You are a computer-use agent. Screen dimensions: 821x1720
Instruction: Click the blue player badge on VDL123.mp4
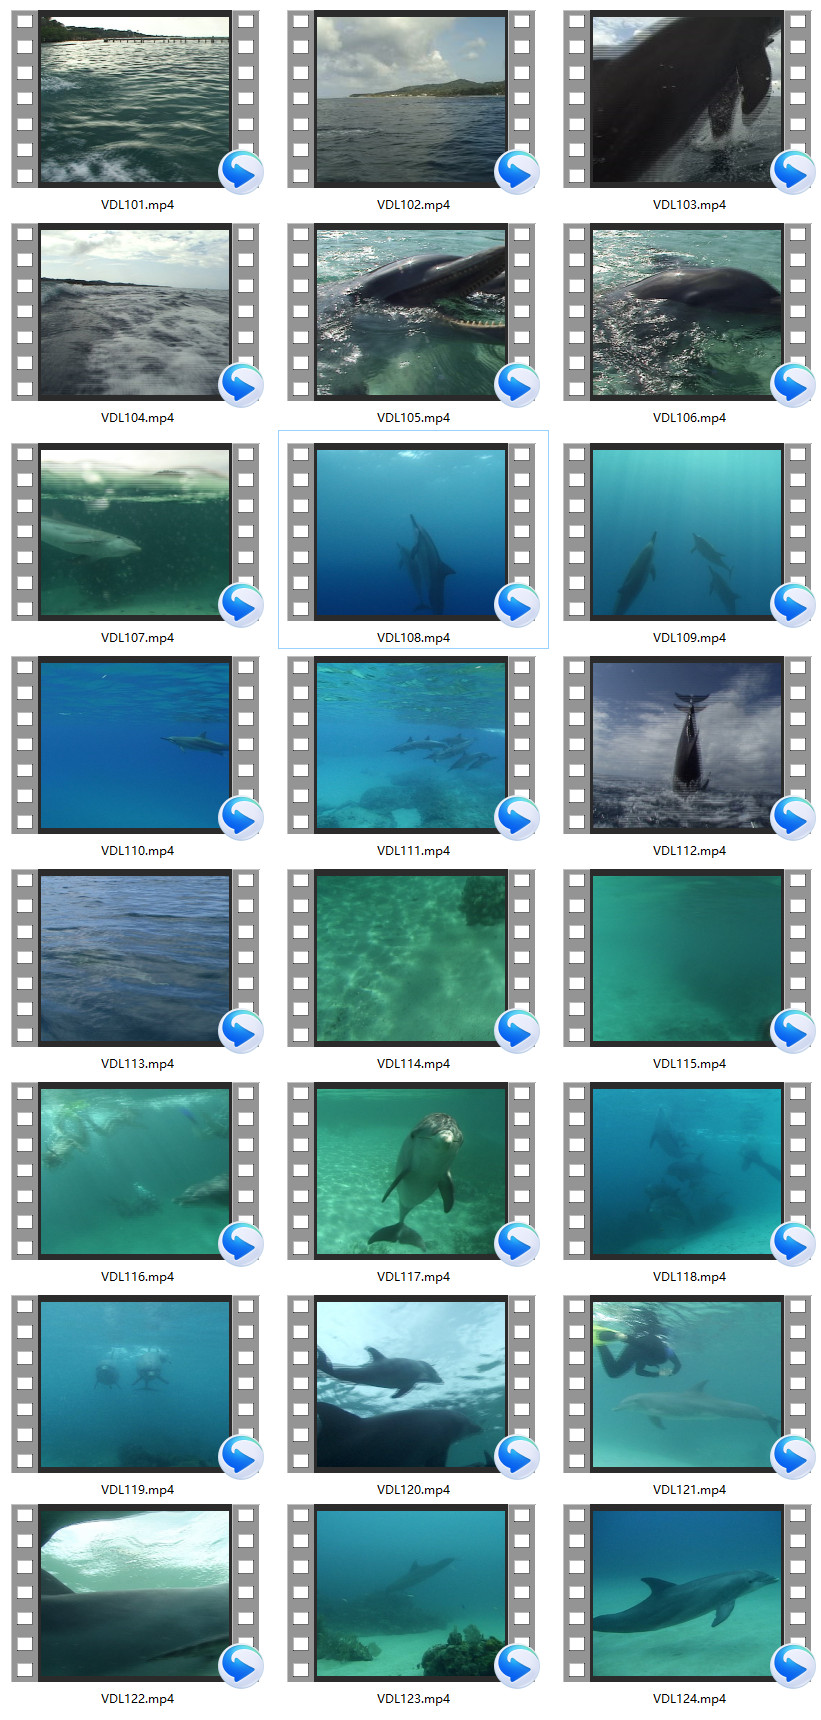517,1666
